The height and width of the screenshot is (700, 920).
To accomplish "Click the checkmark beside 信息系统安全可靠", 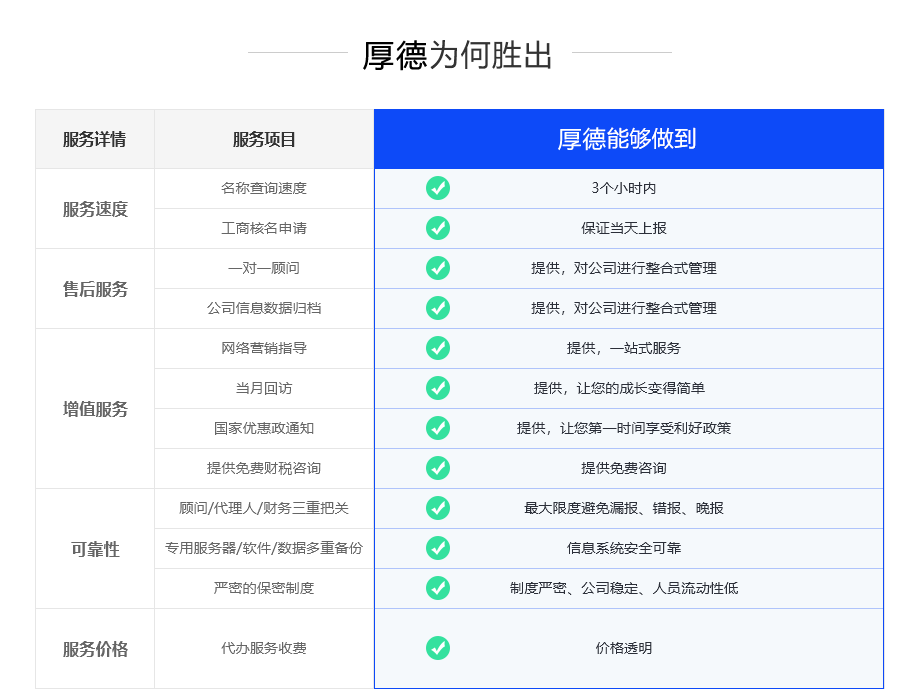I will (438, 548).
